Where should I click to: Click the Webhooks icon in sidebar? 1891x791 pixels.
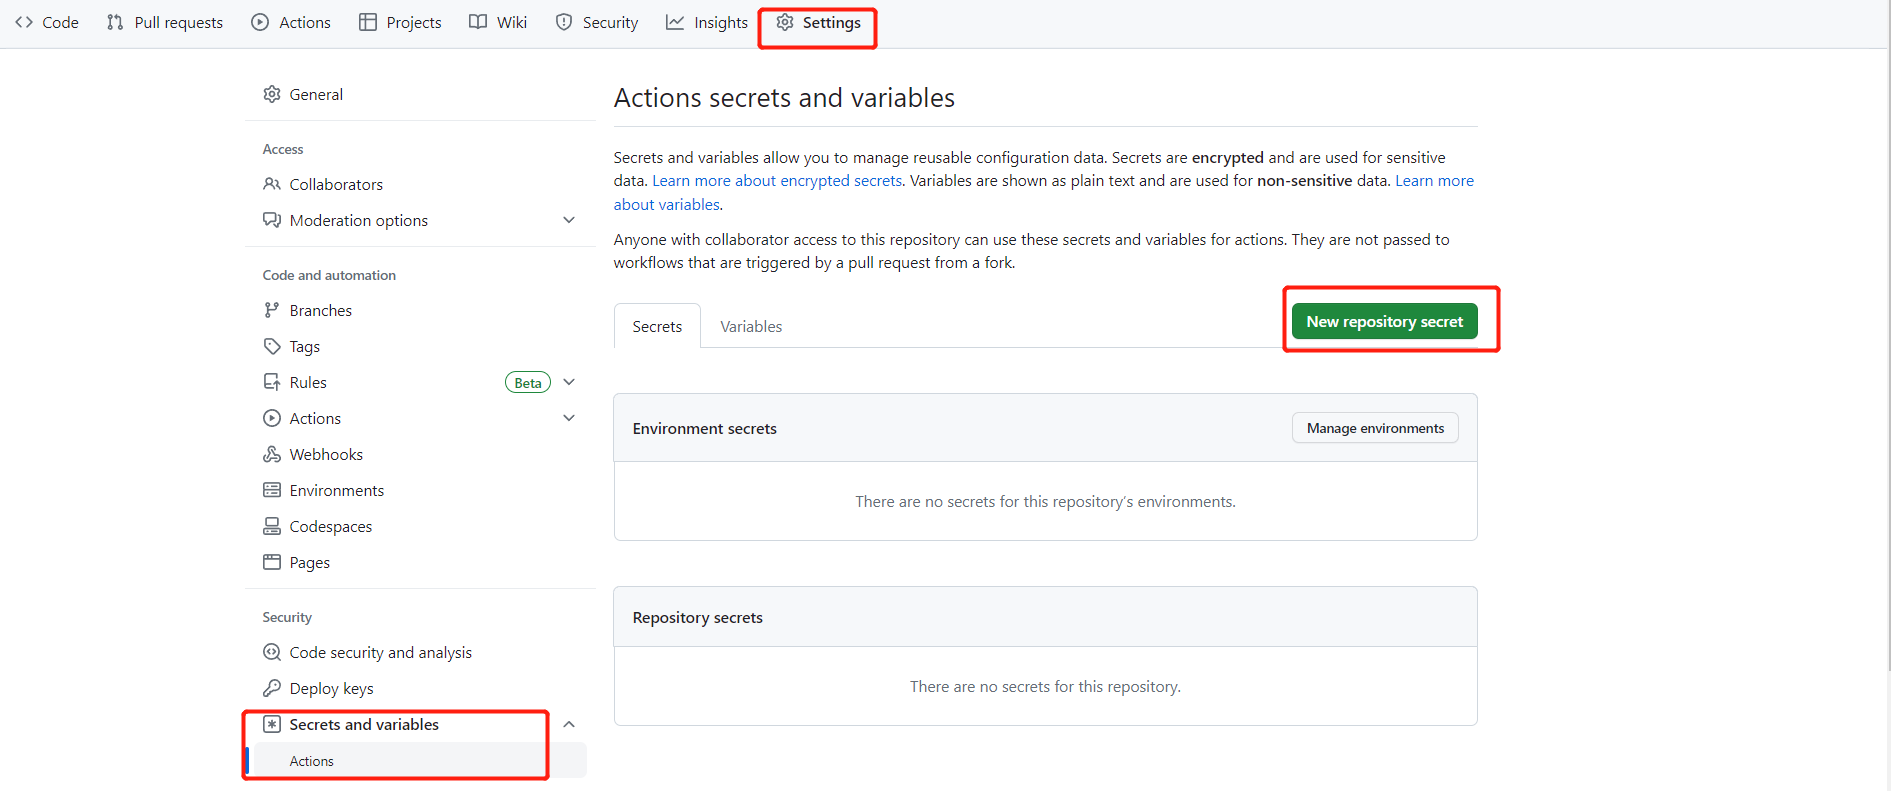click(x=271, y=454)
